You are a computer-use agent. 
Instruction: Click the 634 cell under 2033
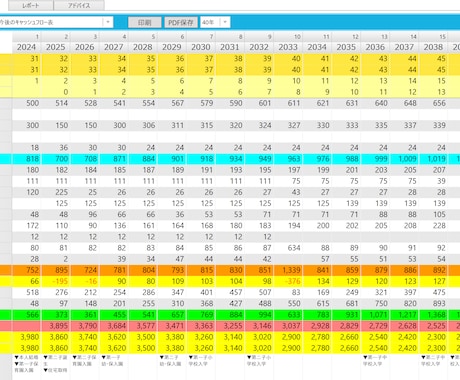click(288, 248)
